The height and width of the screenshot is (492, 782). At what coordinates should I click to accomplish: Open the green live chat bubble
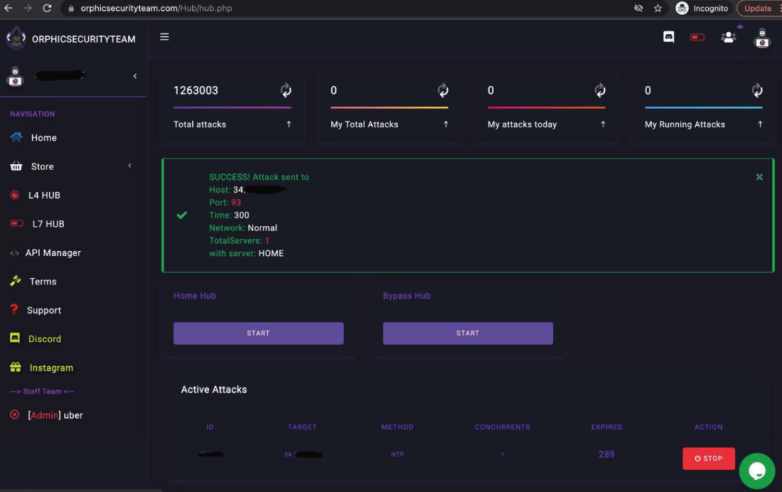757,470
